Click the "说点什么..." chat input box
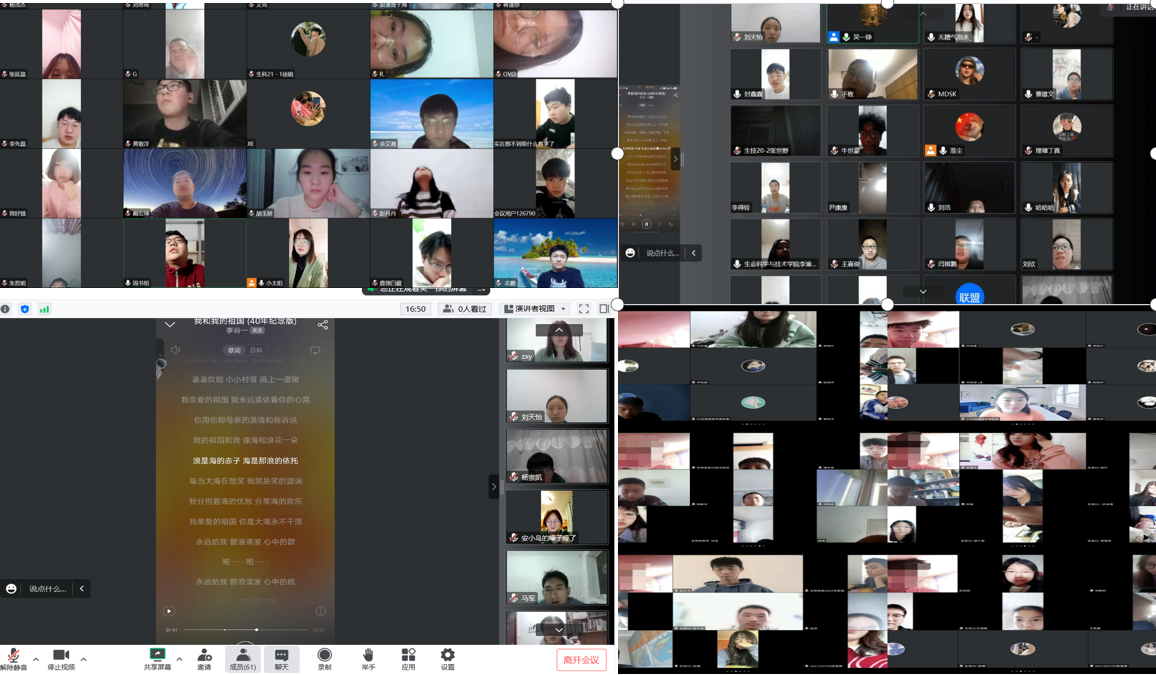The height and width of the screenshot is (675, 1156). tap(47, 589)
